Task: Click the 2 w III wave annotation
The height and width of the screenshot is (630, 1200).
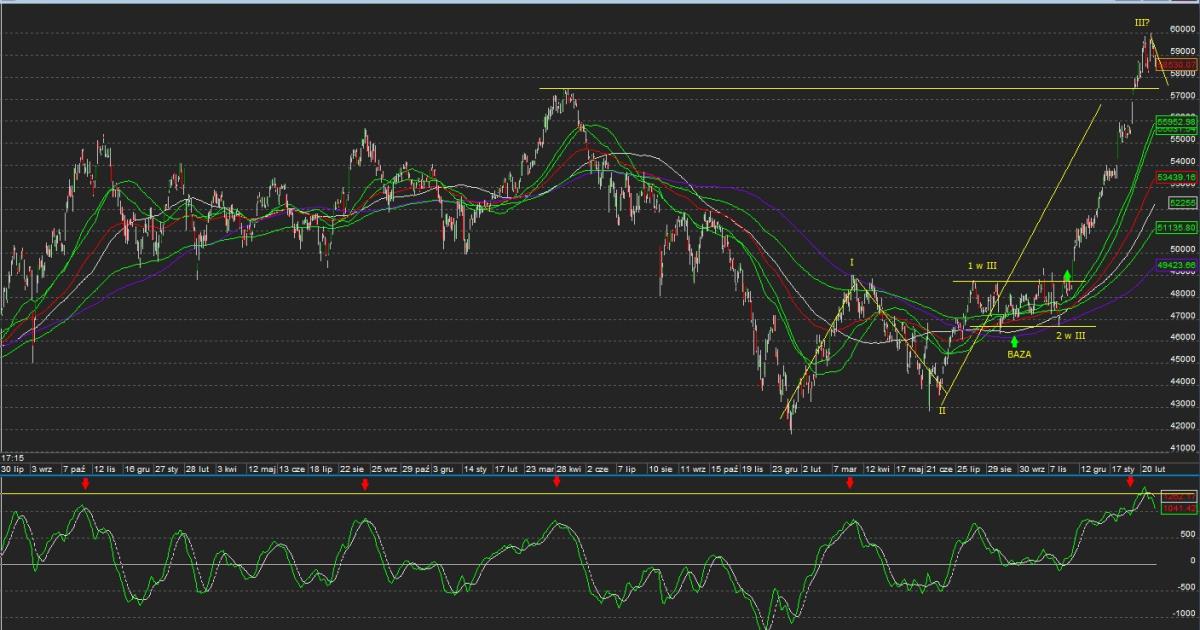Action: (x=1070, y=336)
